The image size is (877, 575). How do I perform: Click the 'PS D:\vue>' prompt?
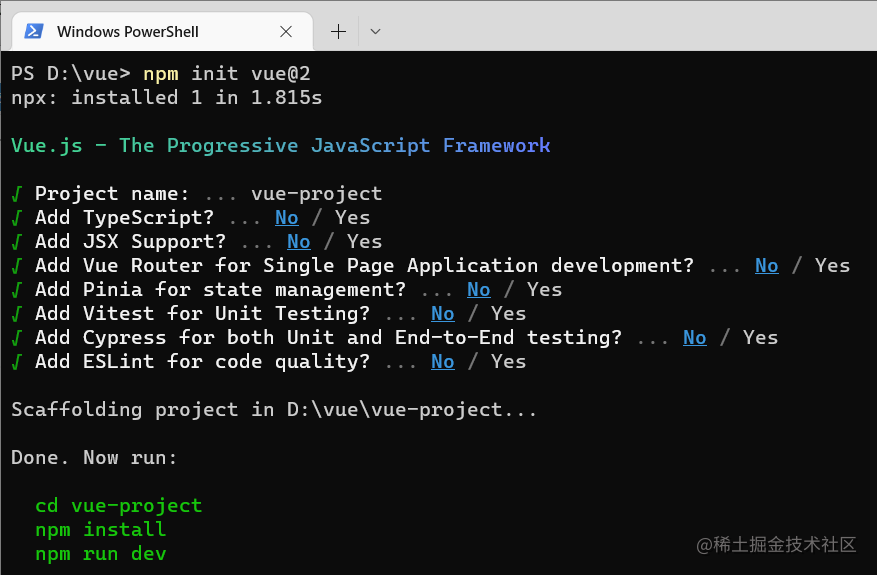pos(71,74)
